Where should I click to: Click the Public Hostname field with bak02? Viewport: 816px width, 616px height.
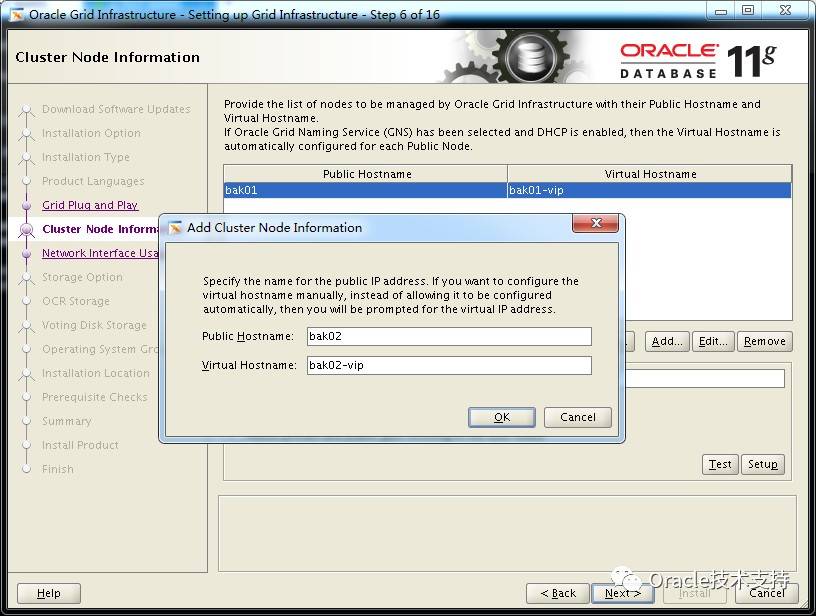tap(449, 336)
